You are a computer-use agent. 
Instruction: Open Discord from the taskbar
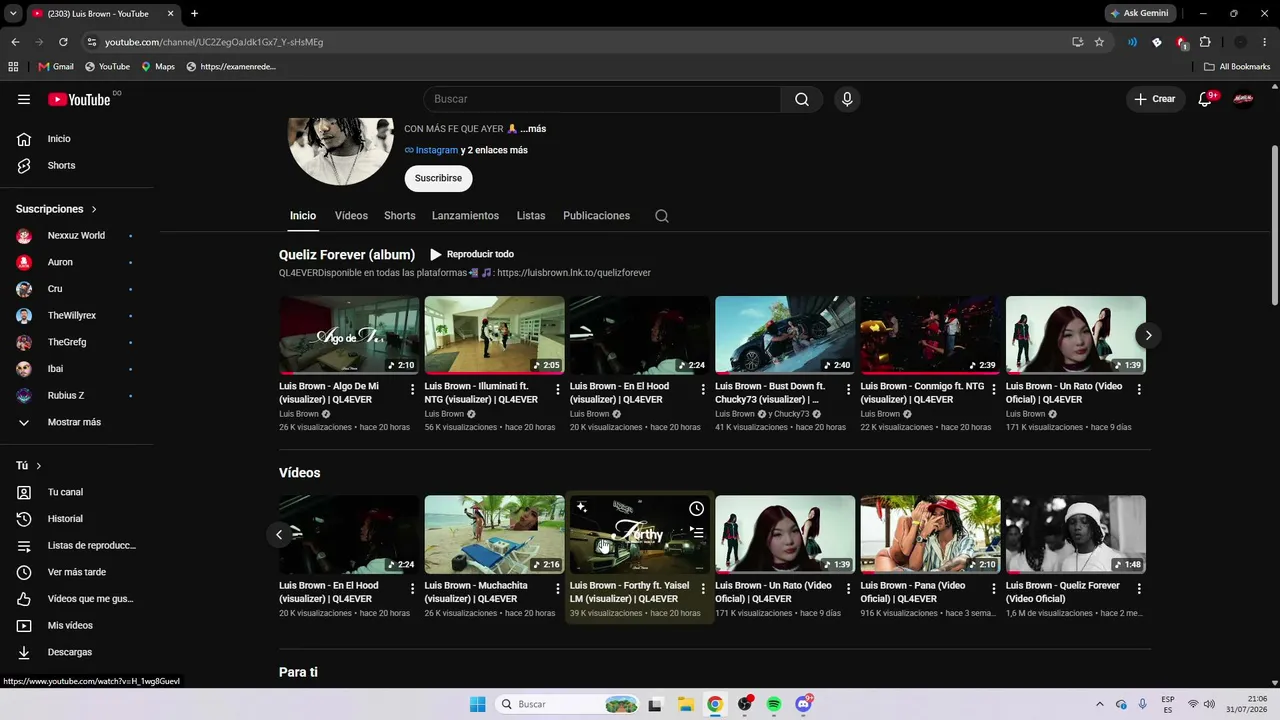pyautogui.click(x=803, y=704)
